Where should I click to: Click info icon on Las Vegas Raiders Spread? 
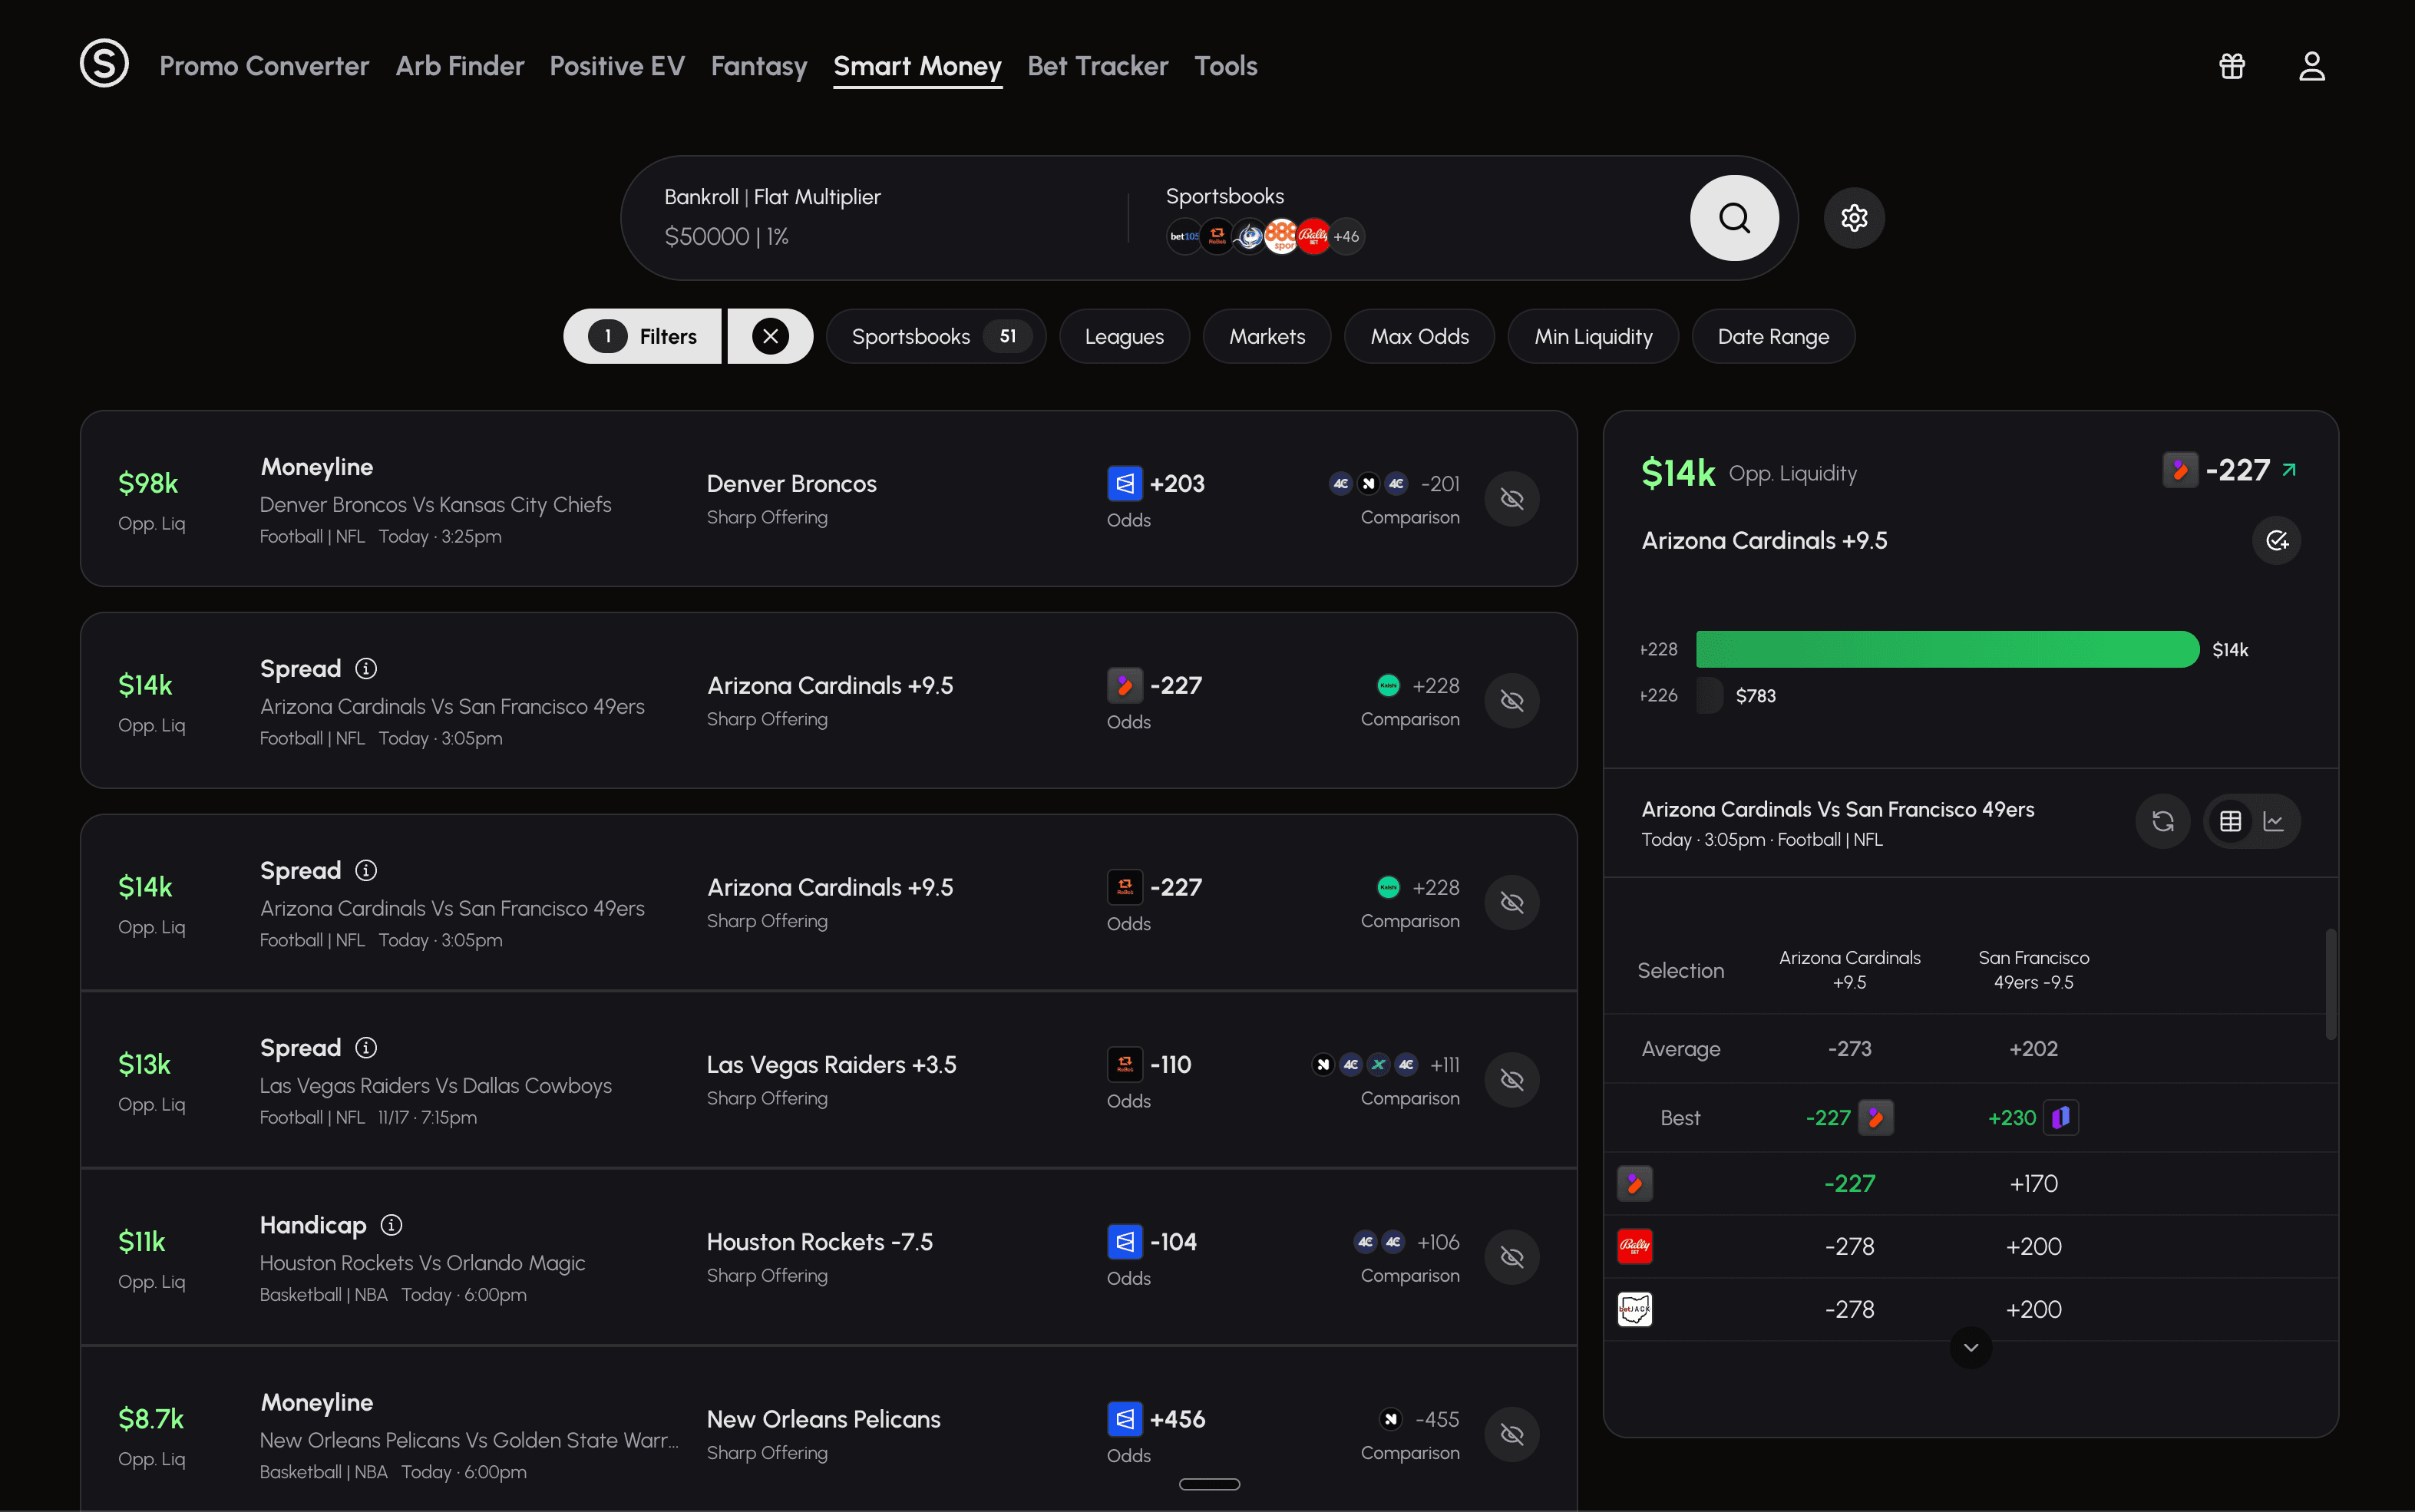366,1047
